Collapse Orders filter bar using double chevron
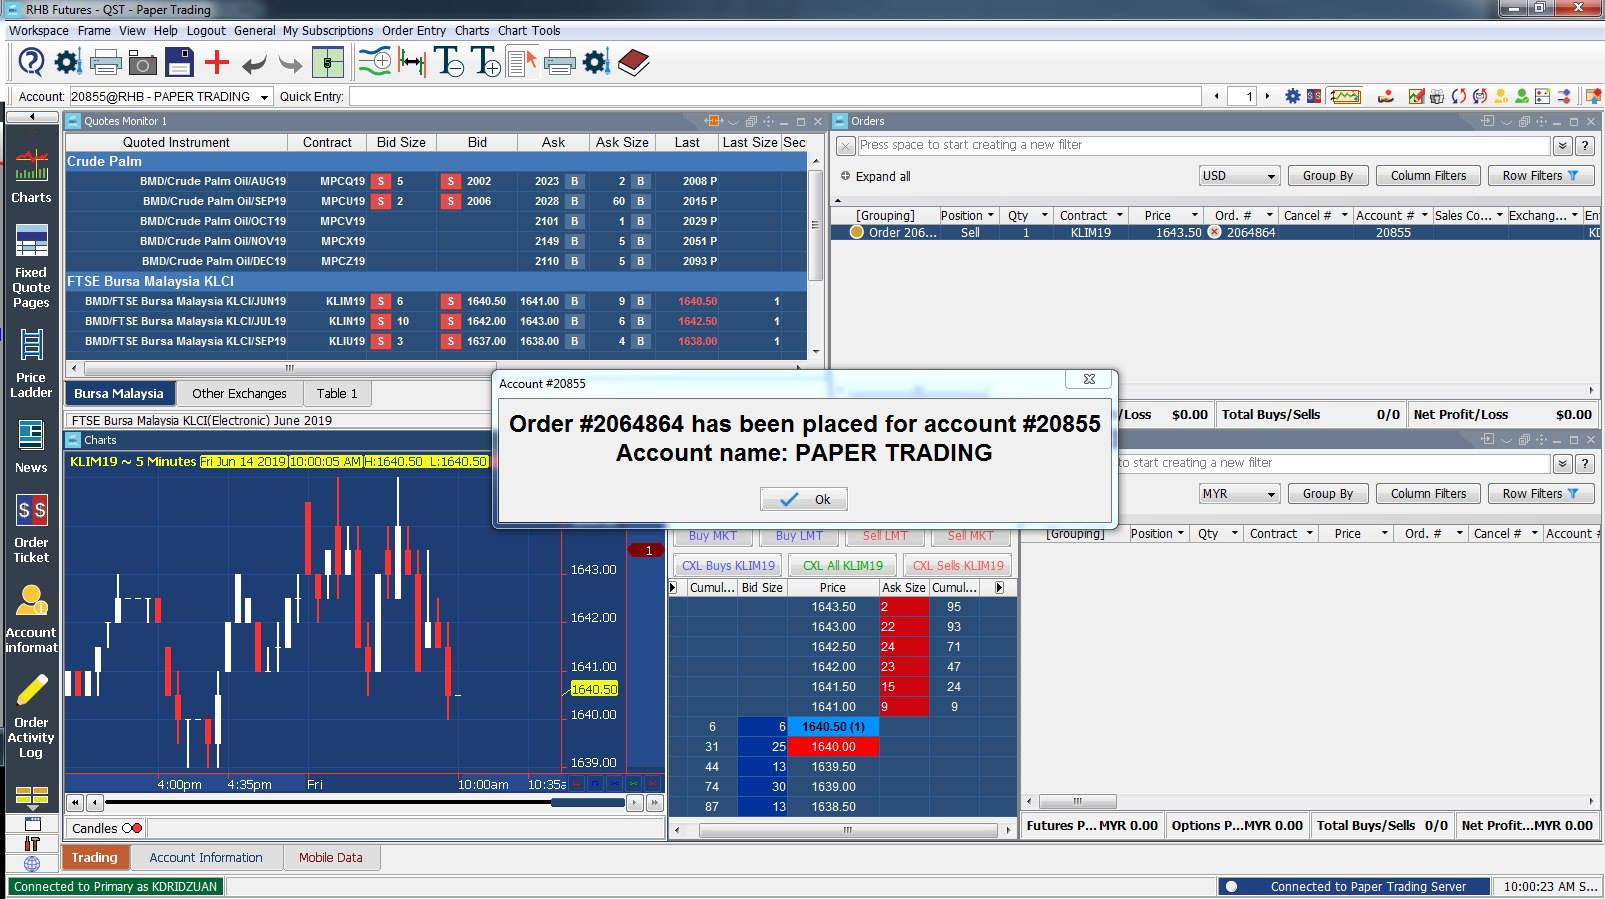 click(x=1562, y=145)
